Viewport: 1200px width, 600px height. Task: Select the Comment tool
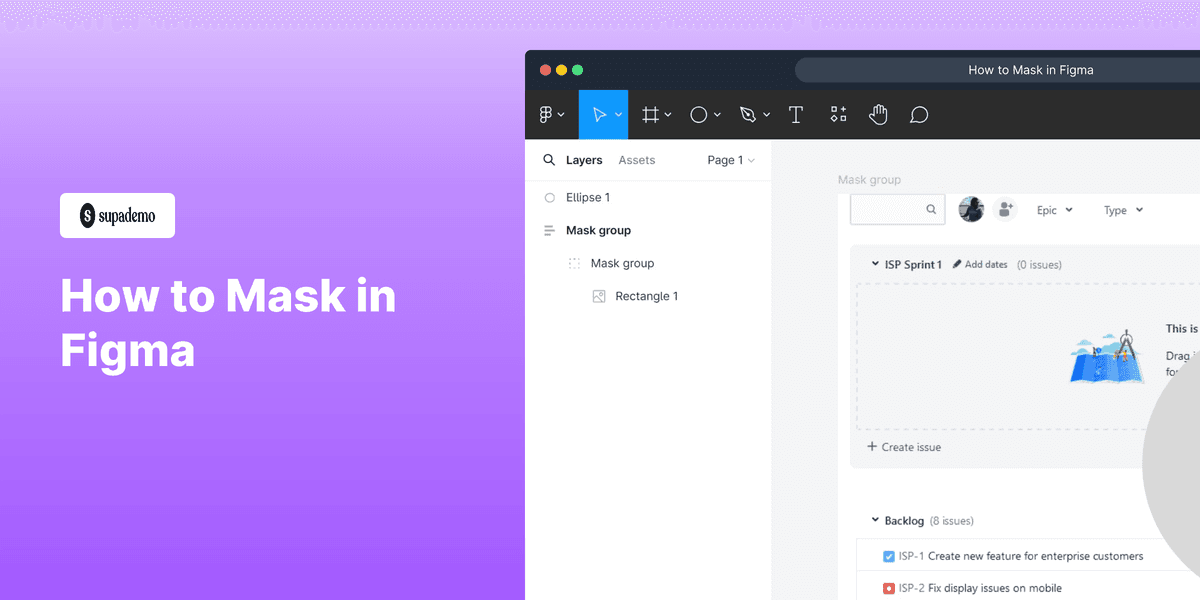[918, 114]
